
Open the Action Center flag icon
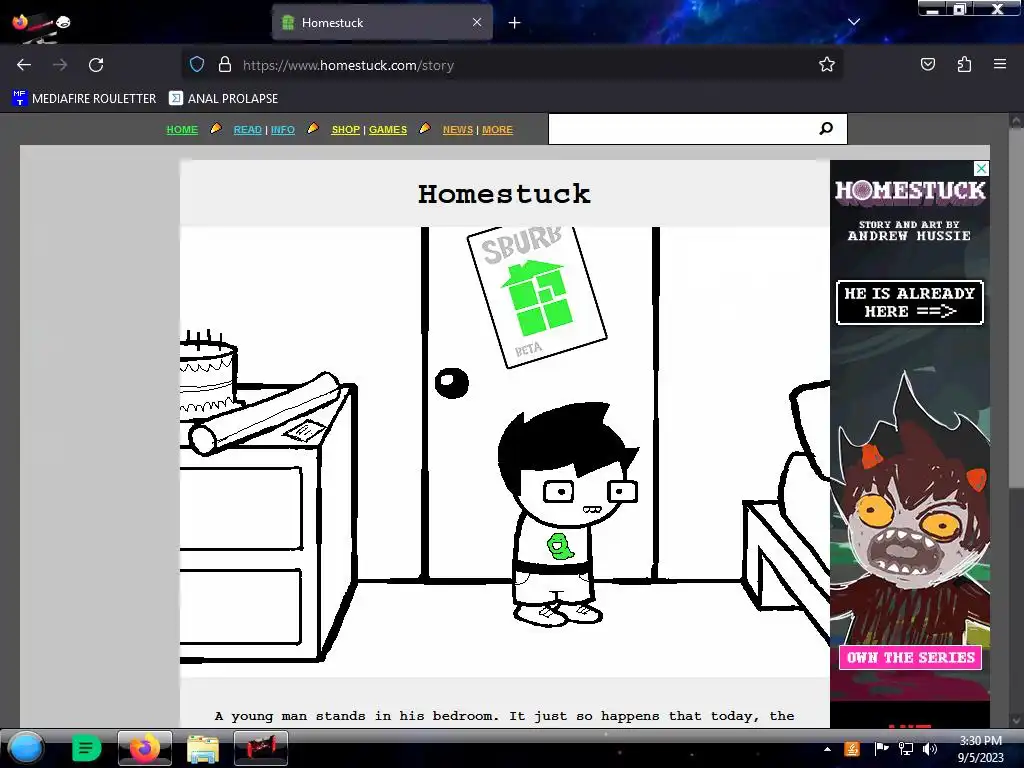881,749
